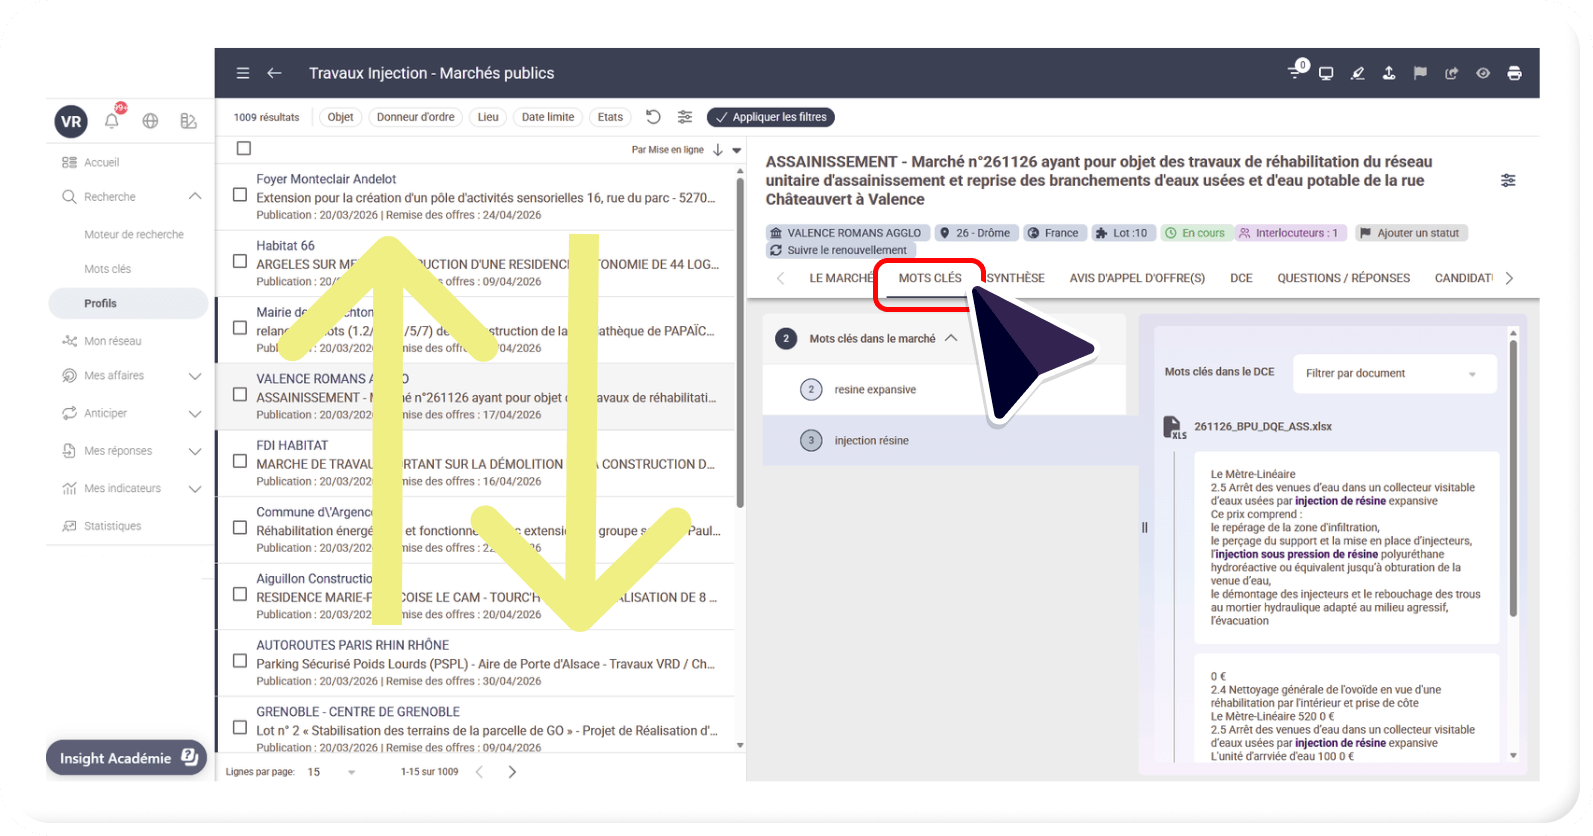Open the Filtrer par document dropdown
This screenshot has width=1593, height=836.
click(x=1393, y=373)
